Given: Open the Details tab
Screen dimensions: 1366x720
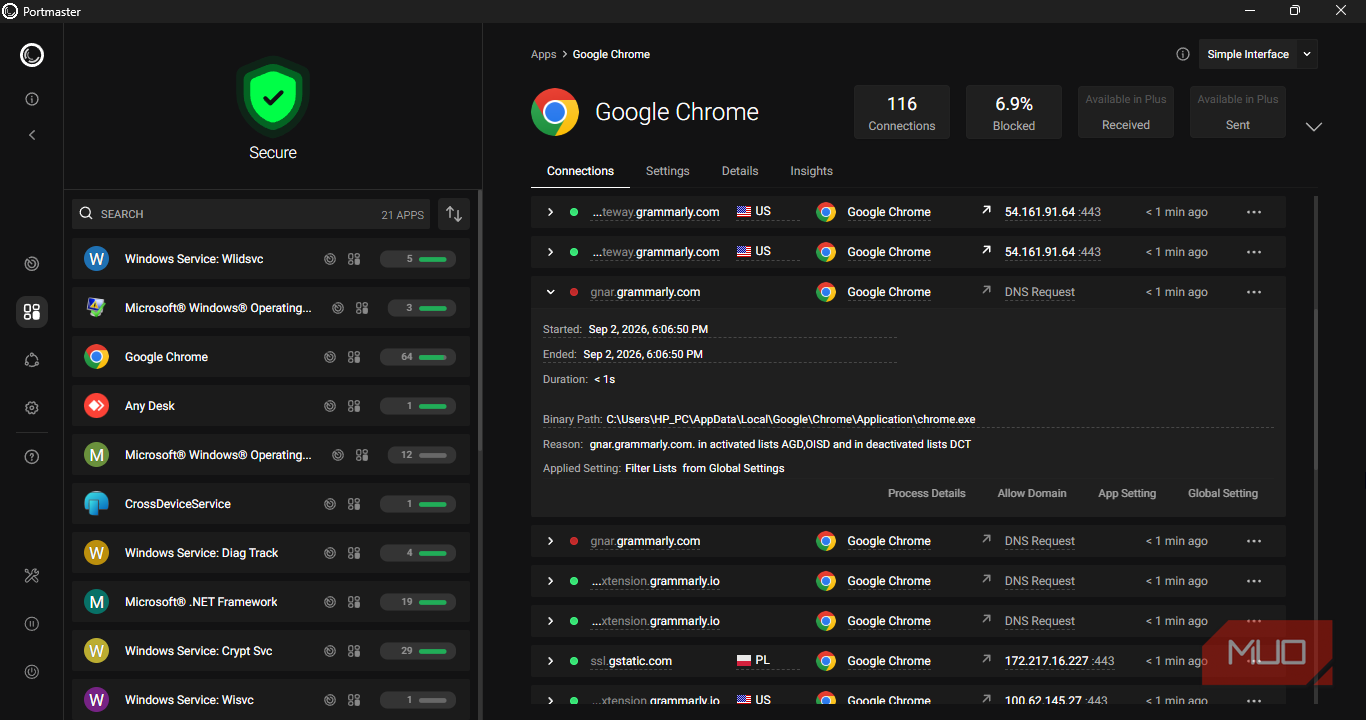Looking at the screenshot, I should click(x=740, y=171).
